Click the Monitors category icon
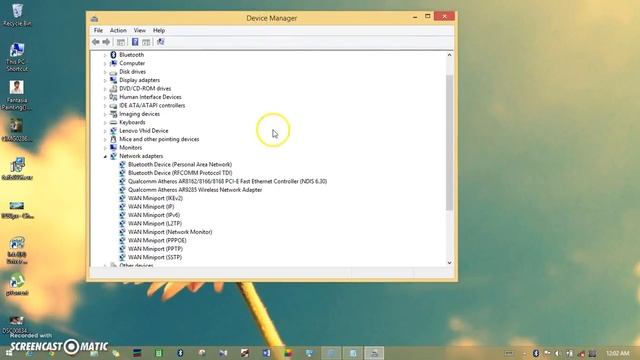640x360 pixels. (113, 148)
